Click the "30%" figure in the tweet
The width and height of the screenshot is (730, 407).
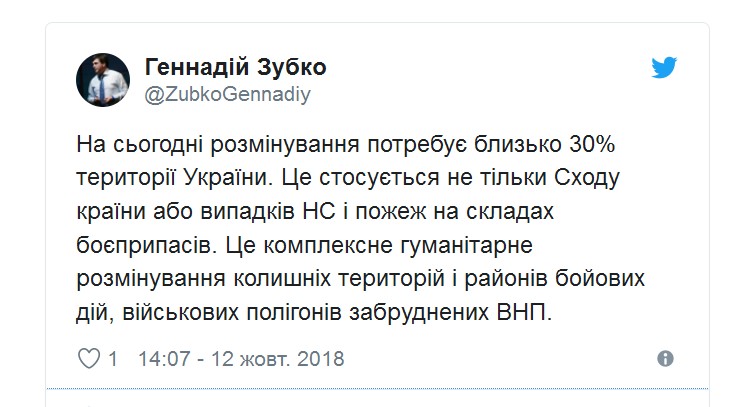(x=596, y=144)
